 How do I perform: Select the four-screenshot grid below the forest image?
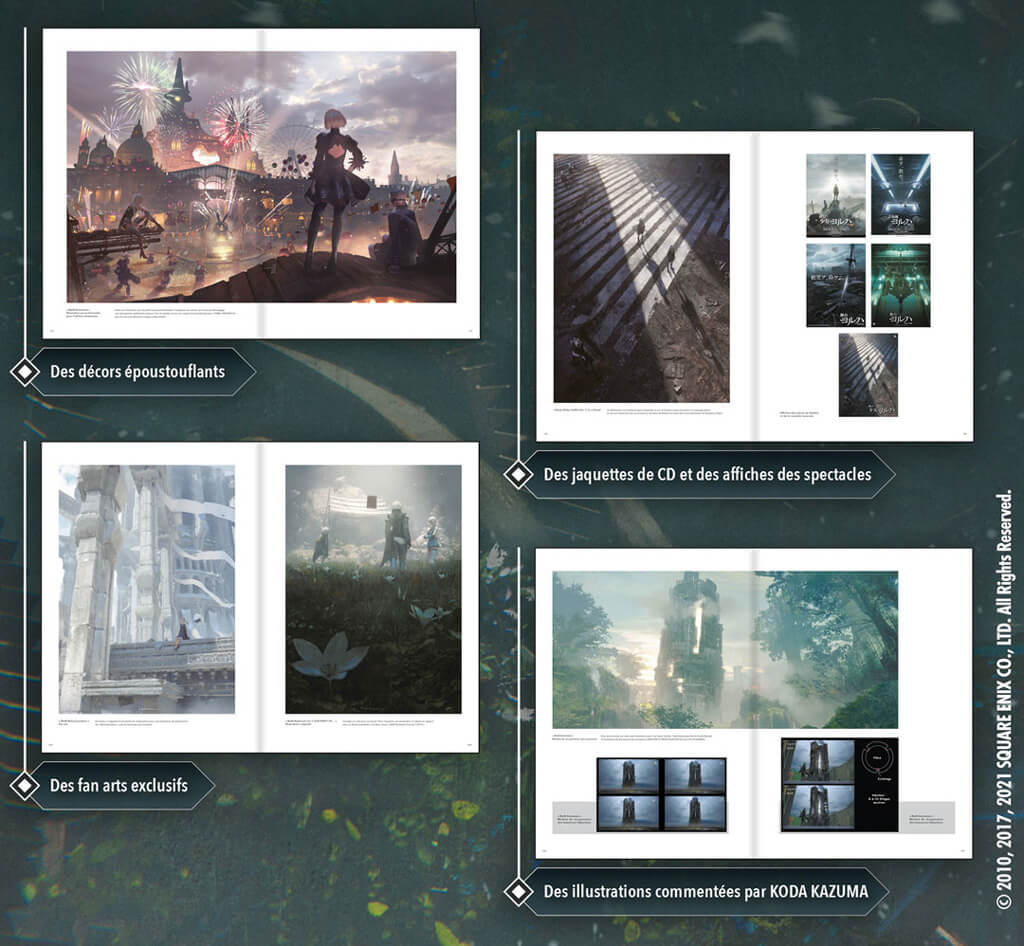(661, 794)
